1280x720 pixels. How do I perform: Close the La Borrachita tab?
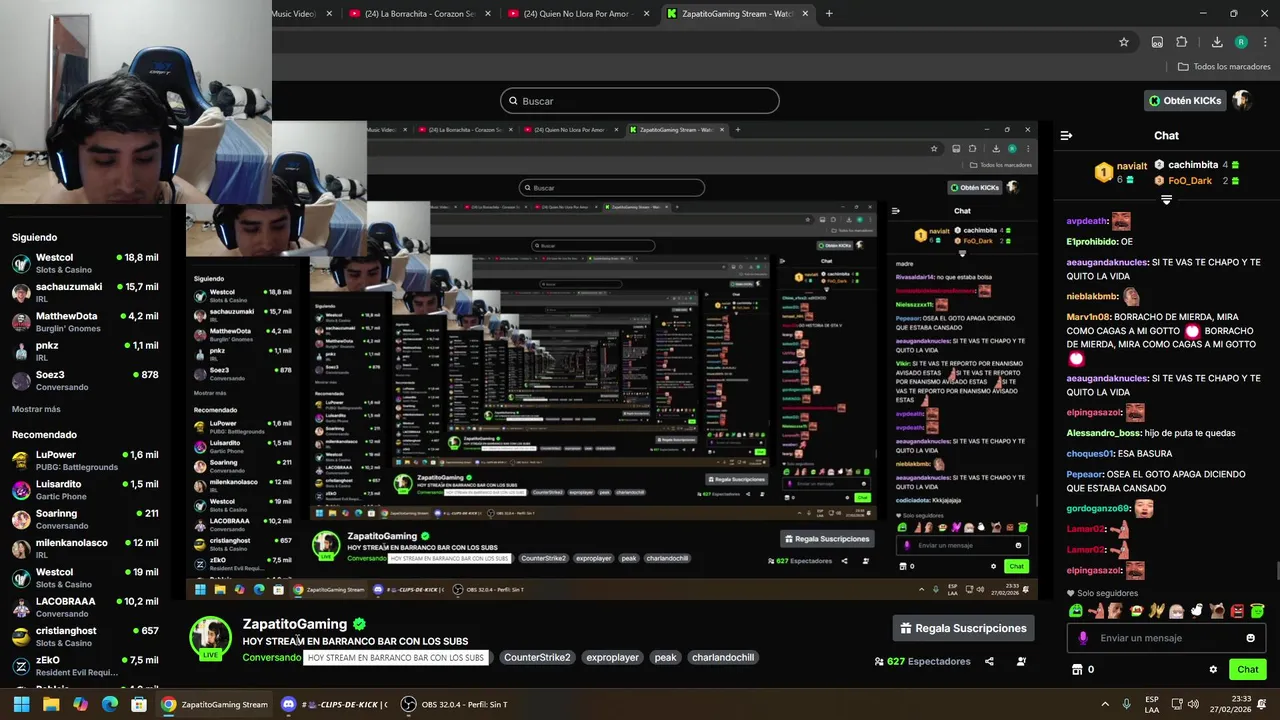(488, 14)
